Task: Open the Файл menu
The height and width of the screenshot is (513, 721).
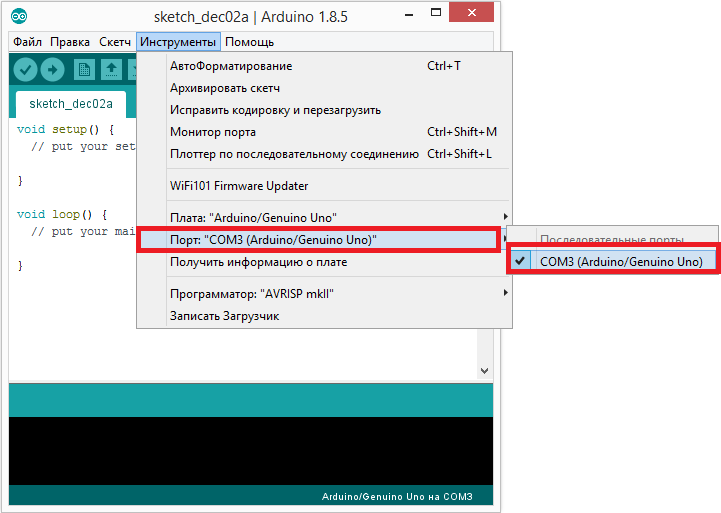Action: point(27,42)
